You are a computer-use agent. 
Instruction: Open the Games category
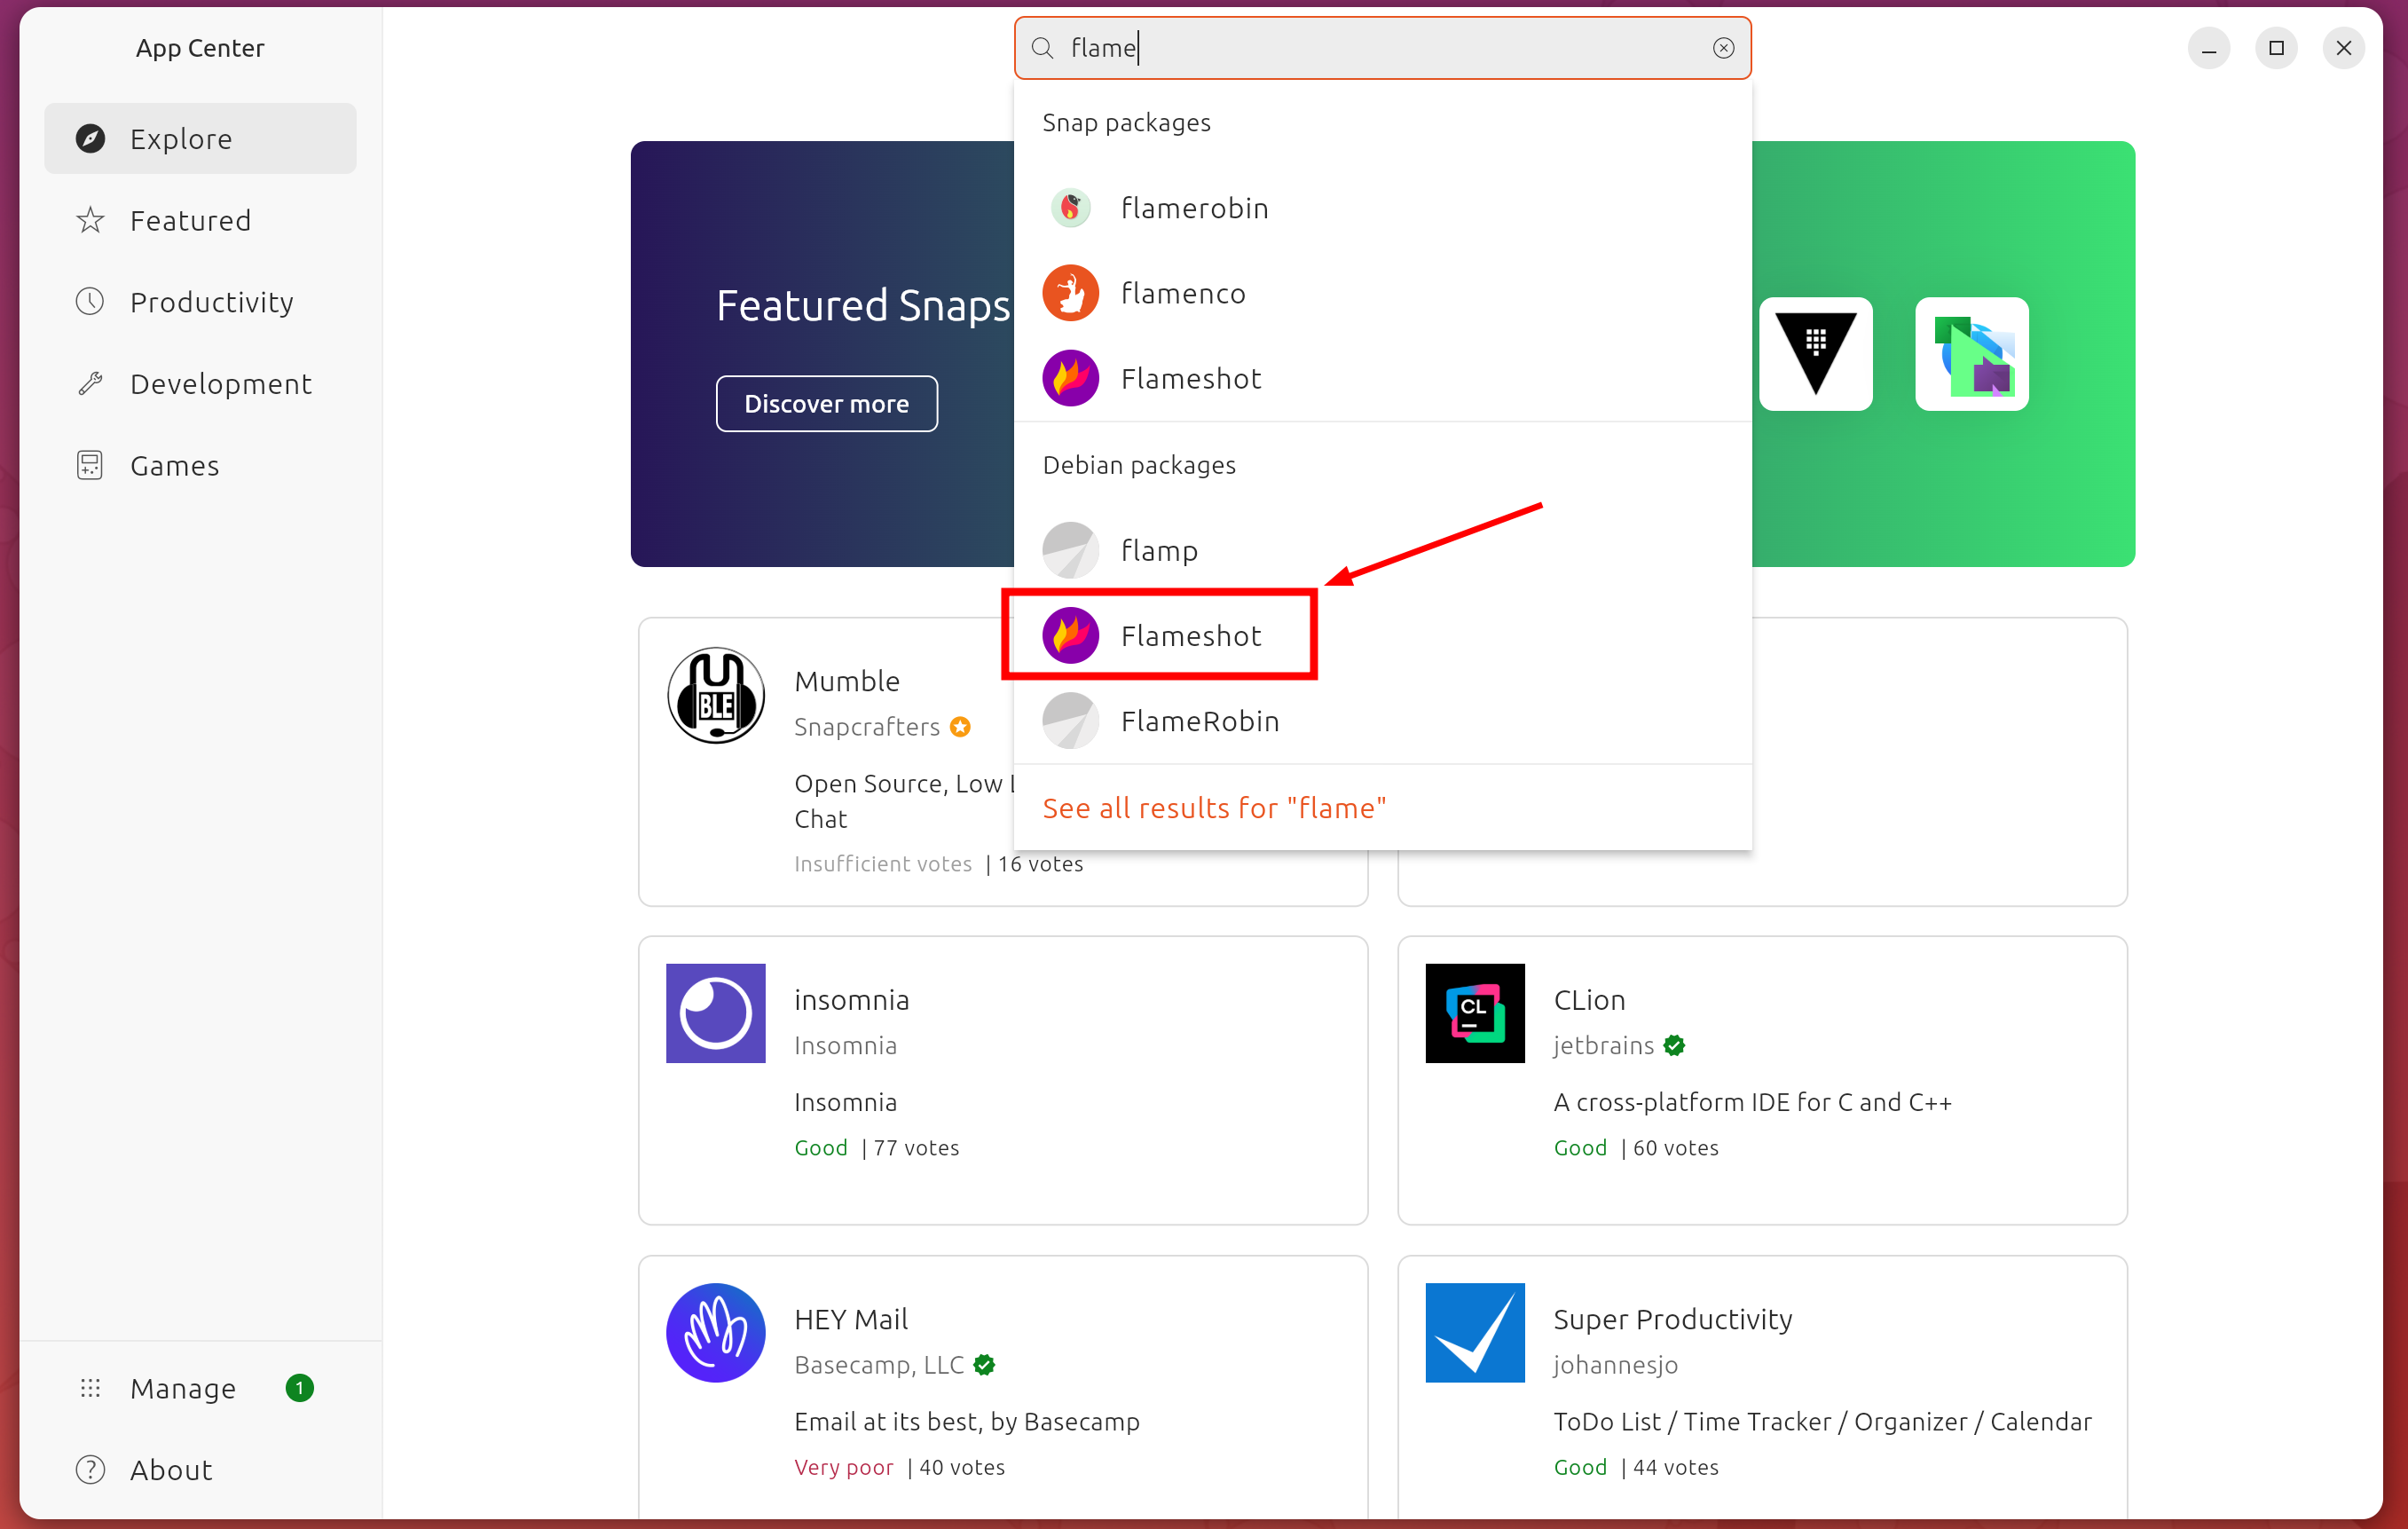[200, 466]
